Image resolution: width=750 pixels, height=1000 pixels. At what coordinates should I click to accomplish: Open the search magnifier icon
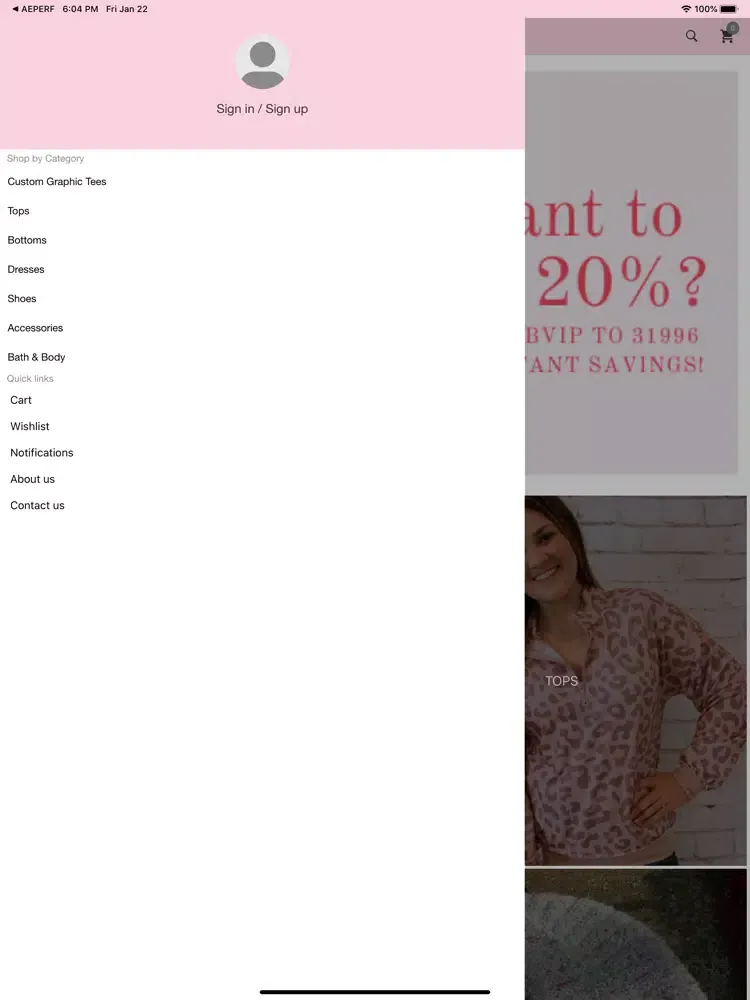point(691,36)
